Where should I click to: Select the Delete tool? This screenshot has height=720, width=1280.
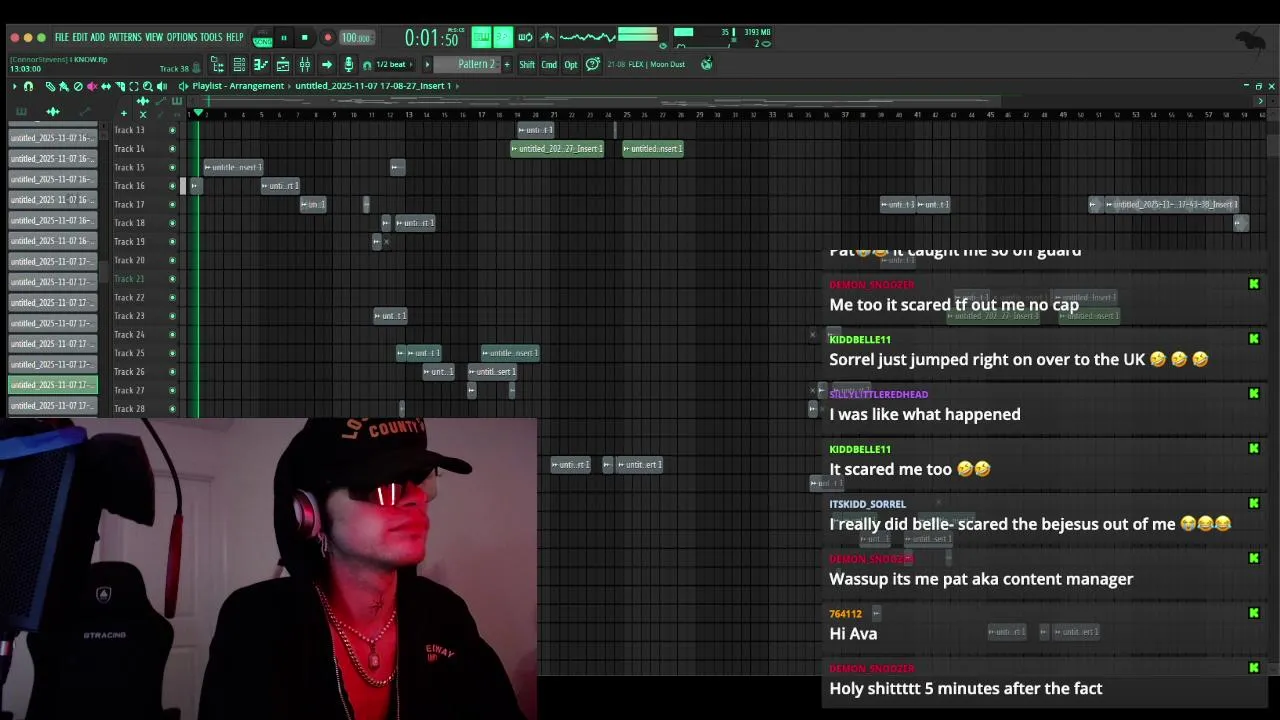(x=78, y=86)
